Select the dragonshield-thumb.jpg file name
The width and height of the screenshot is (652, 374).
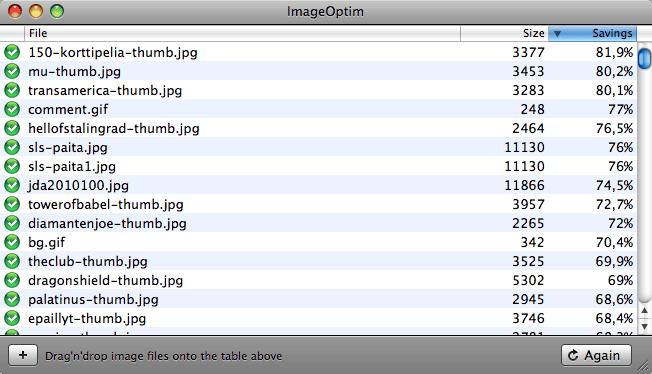click(x=106, y=280)
